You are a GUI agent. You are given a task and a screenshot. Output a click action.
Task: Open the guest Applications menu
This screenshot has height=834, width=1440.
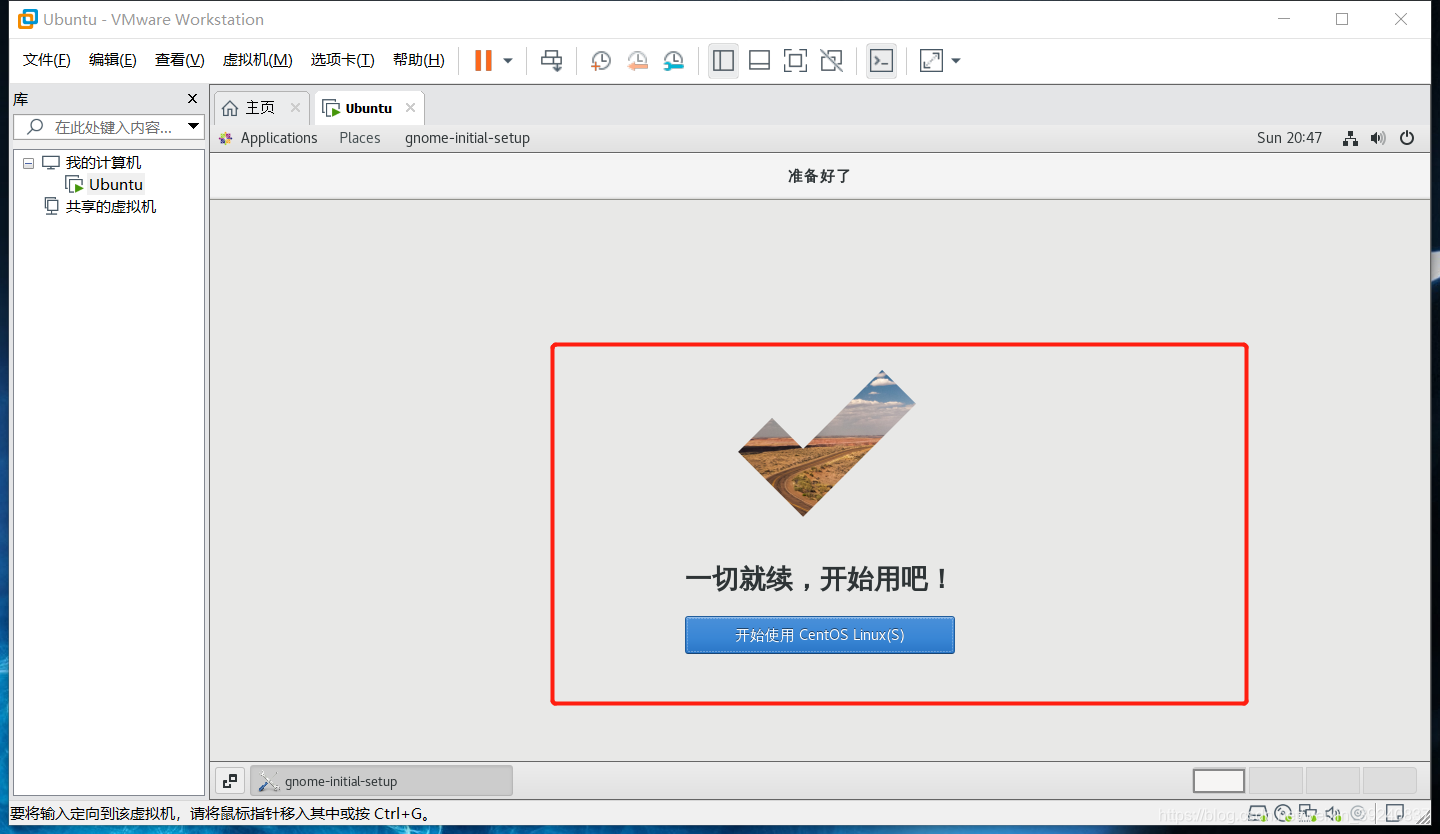point(279,138)
